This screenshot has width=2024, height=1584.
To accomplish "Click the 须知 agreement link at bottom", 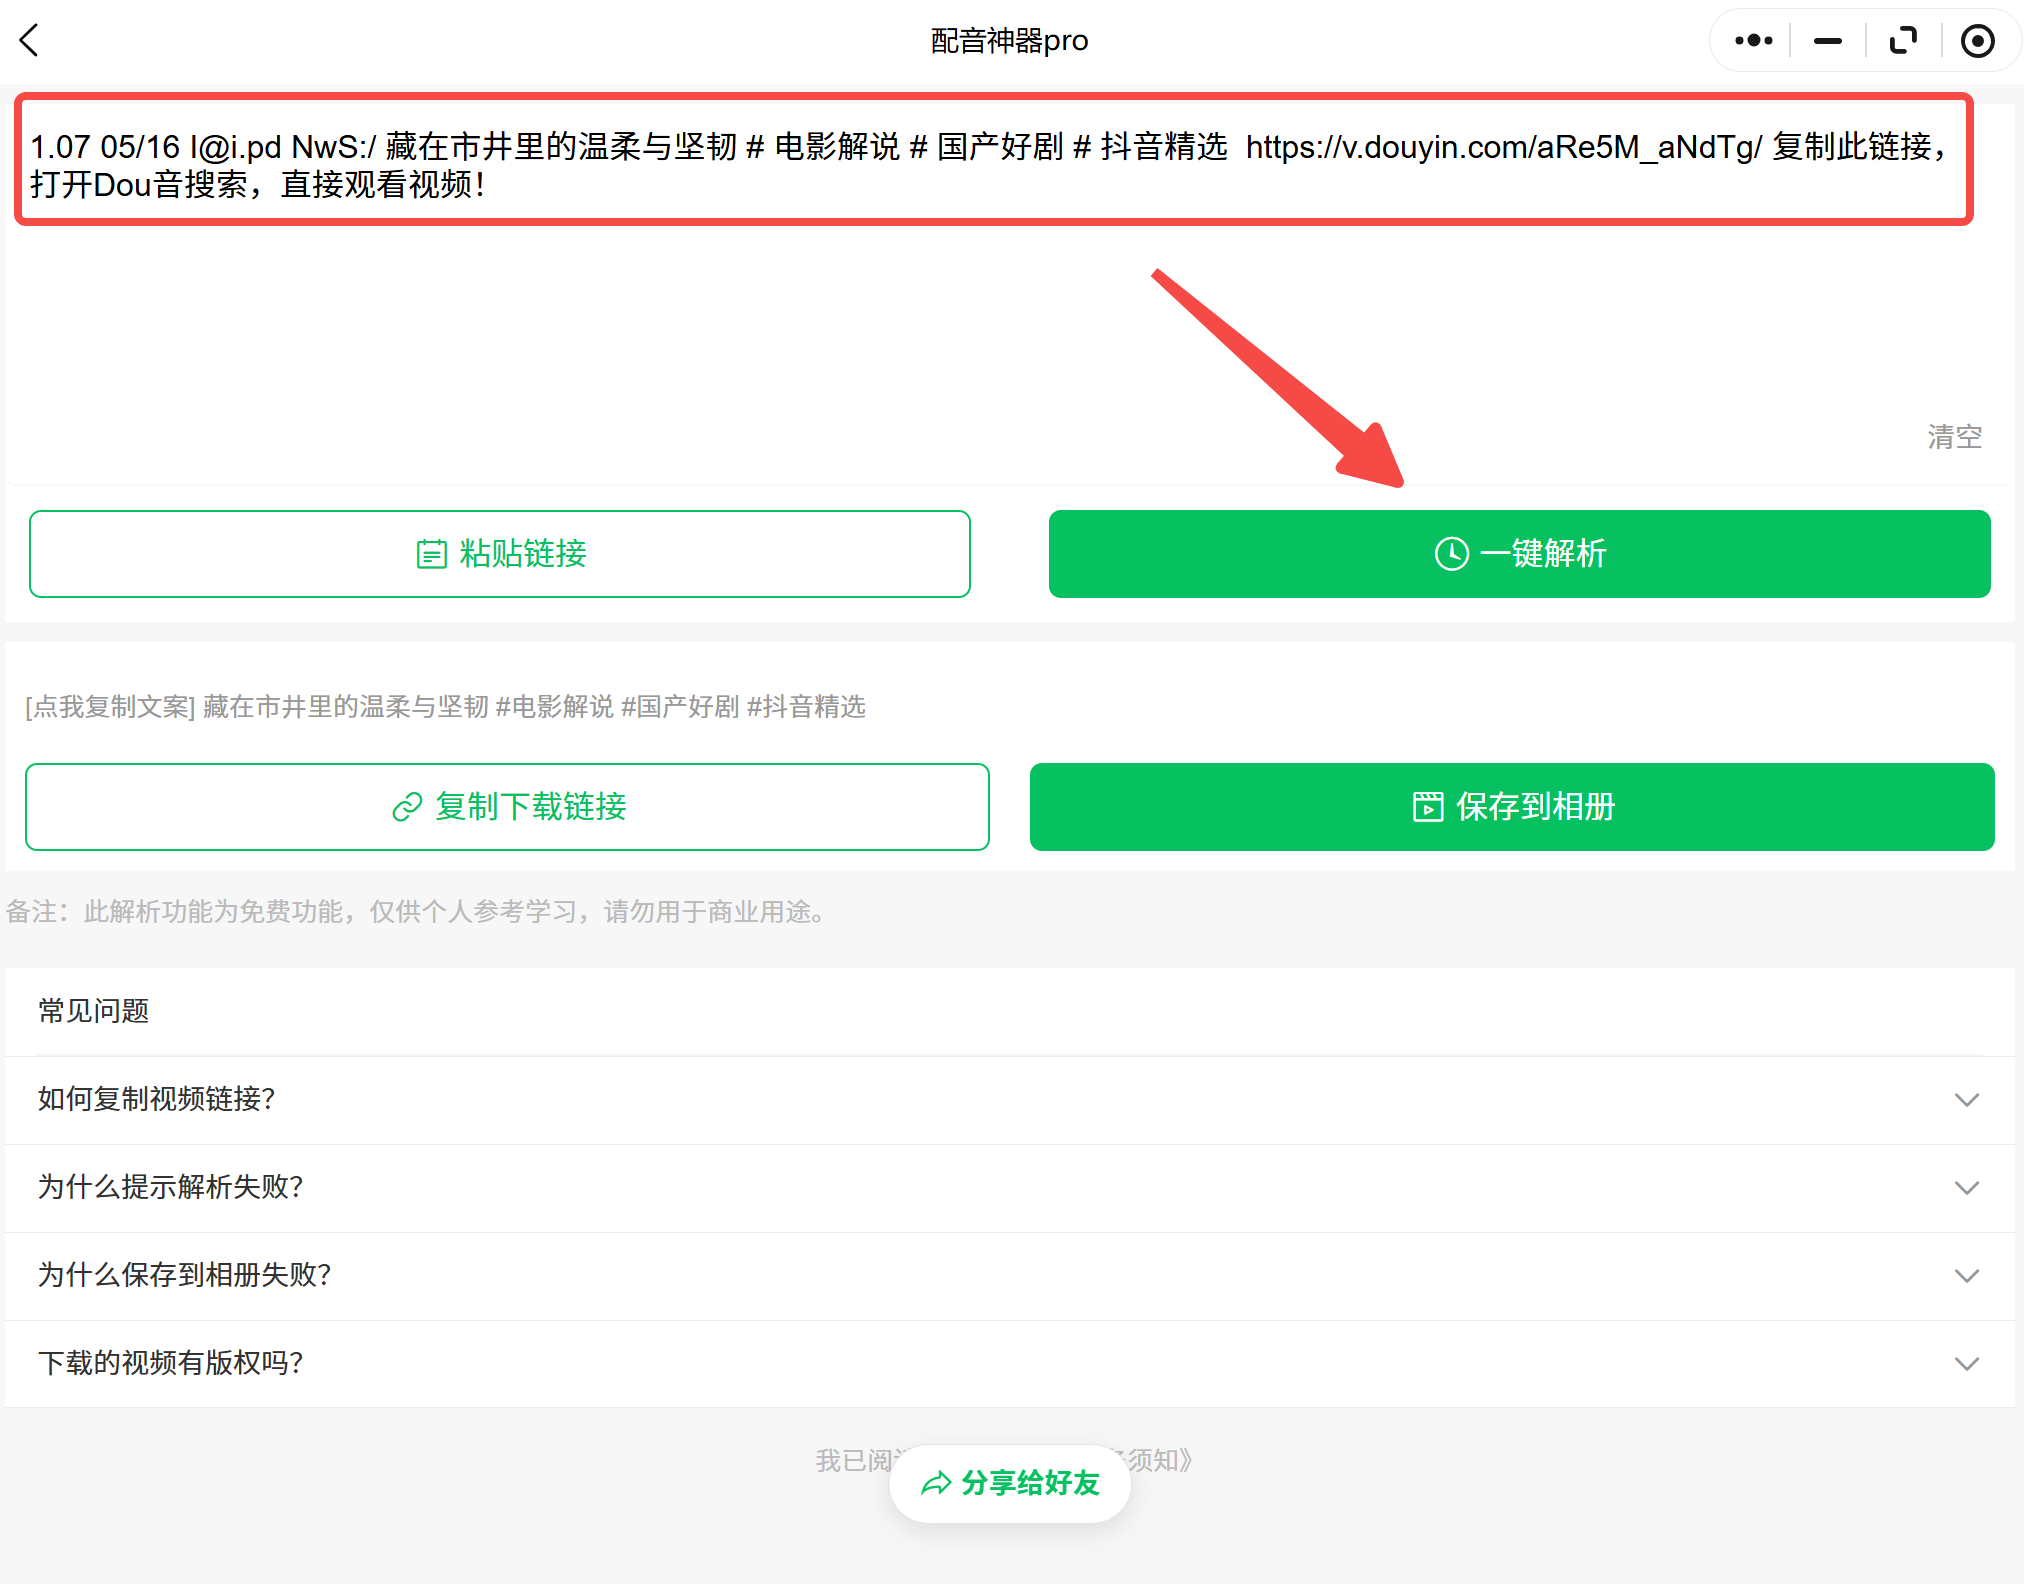I will 1160,1461.
